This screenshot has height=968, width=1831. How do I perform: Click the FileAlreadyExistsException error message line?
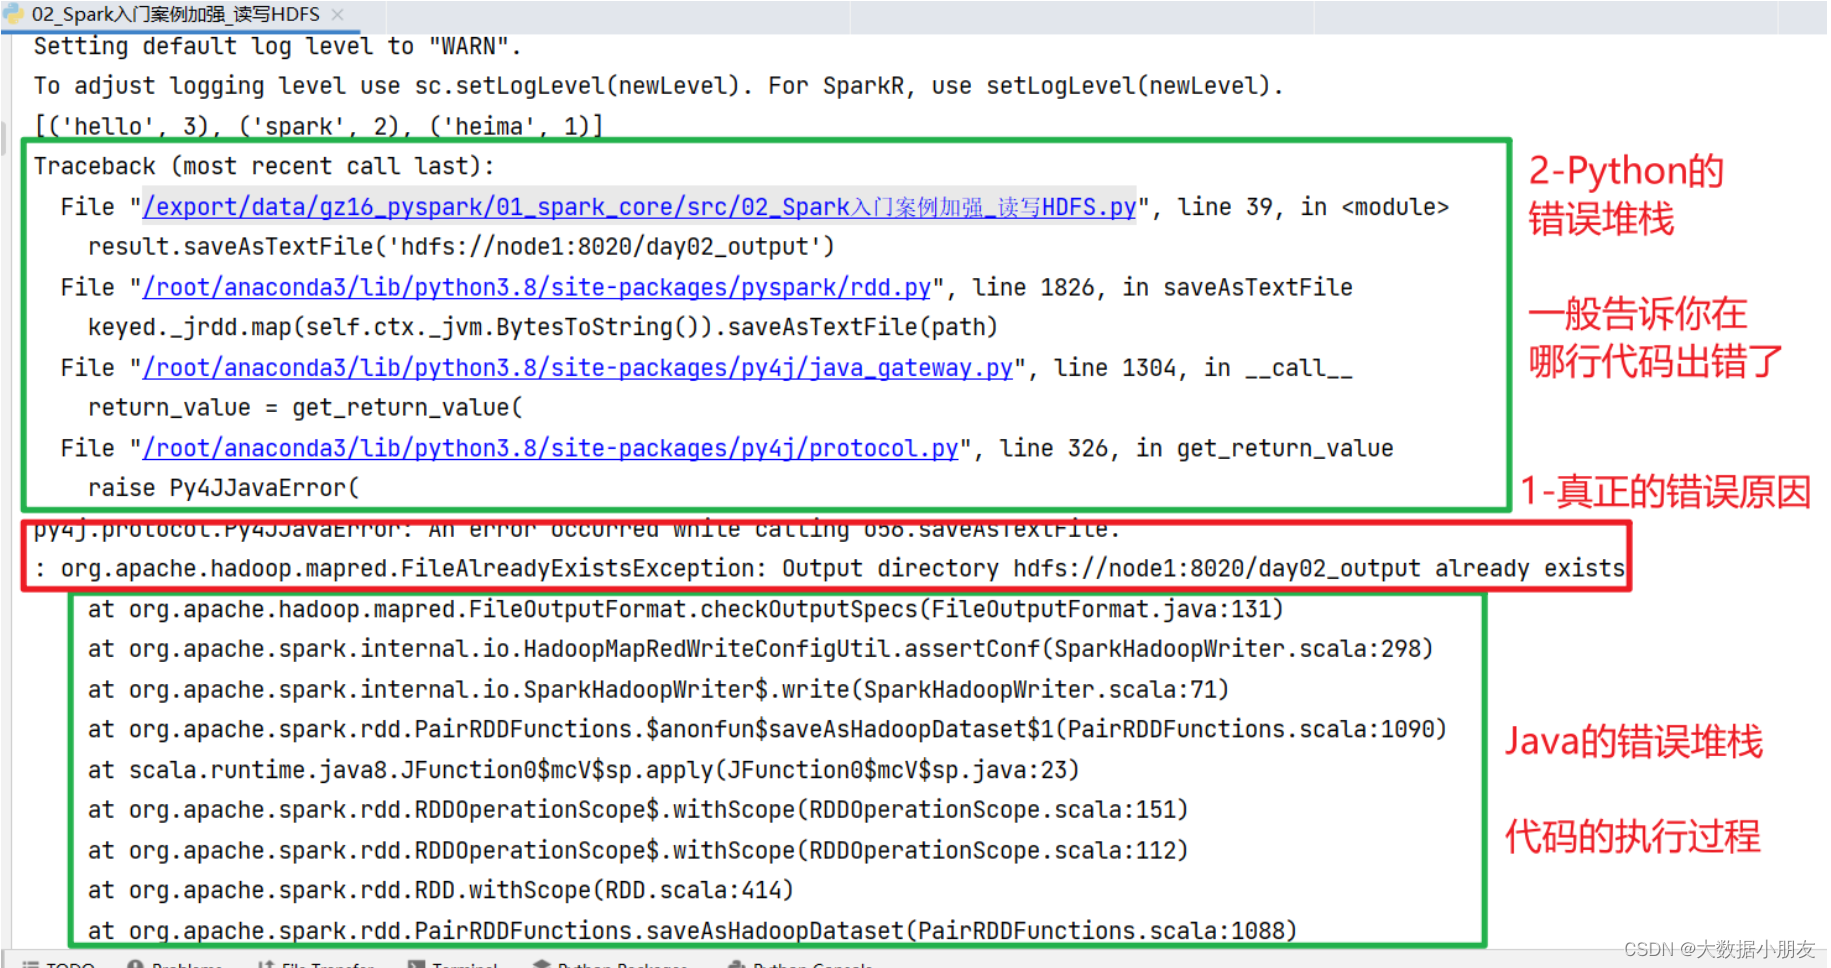pos(829,569)
